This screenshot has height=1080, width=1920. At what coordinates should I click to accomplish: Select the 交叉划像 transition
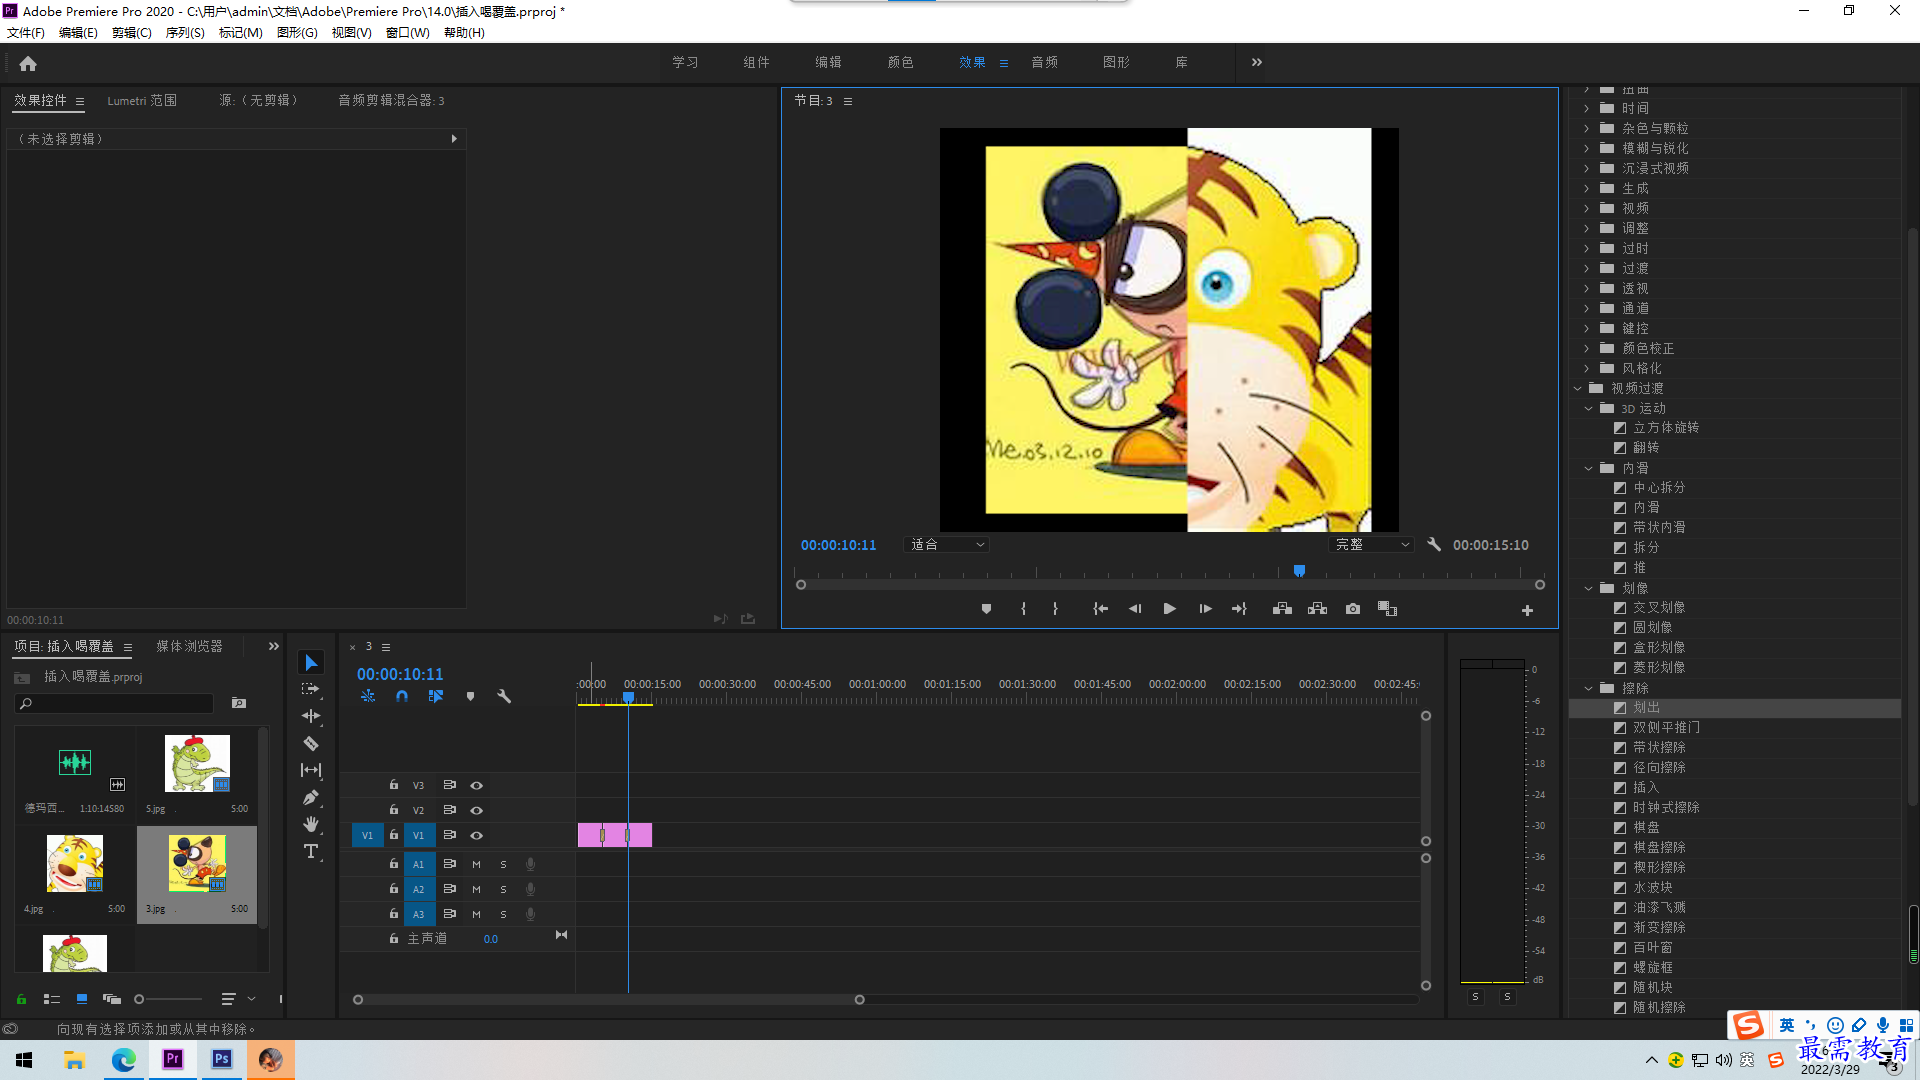coord(1659,607)
